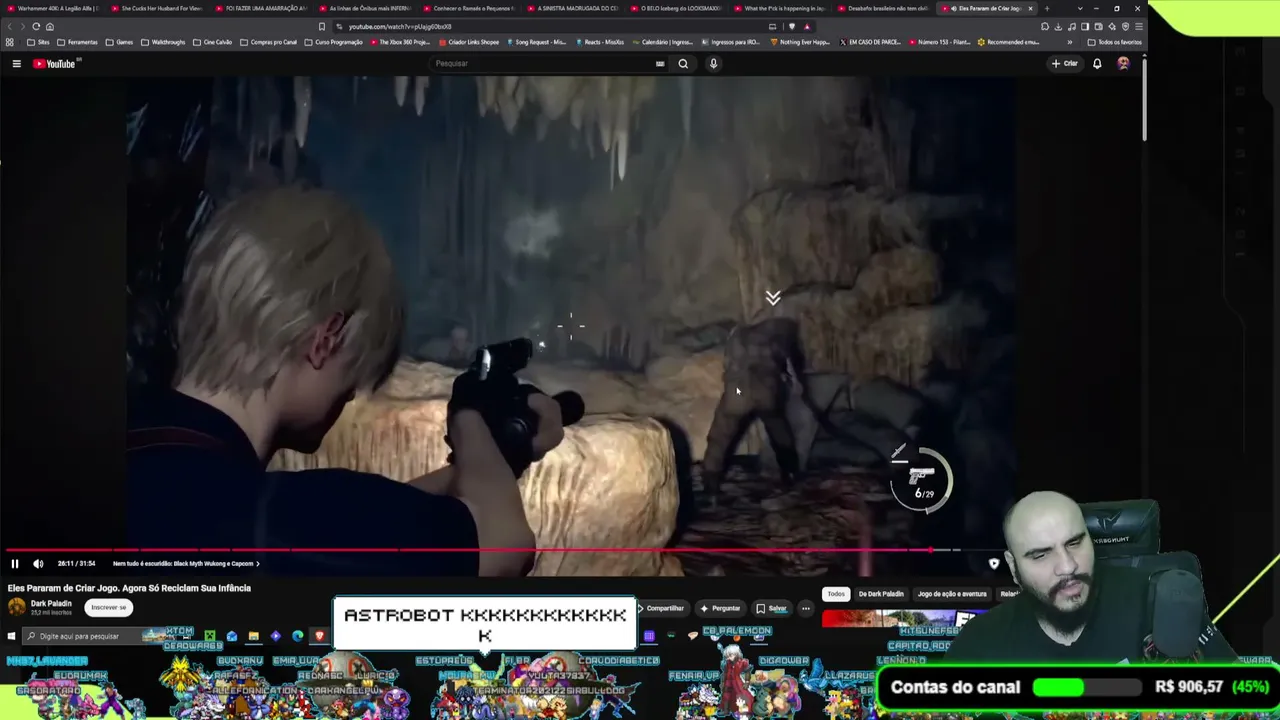Open the 'Song Request' bookmark
Screen dimensions: 1280x720
(x=537, y=42)
